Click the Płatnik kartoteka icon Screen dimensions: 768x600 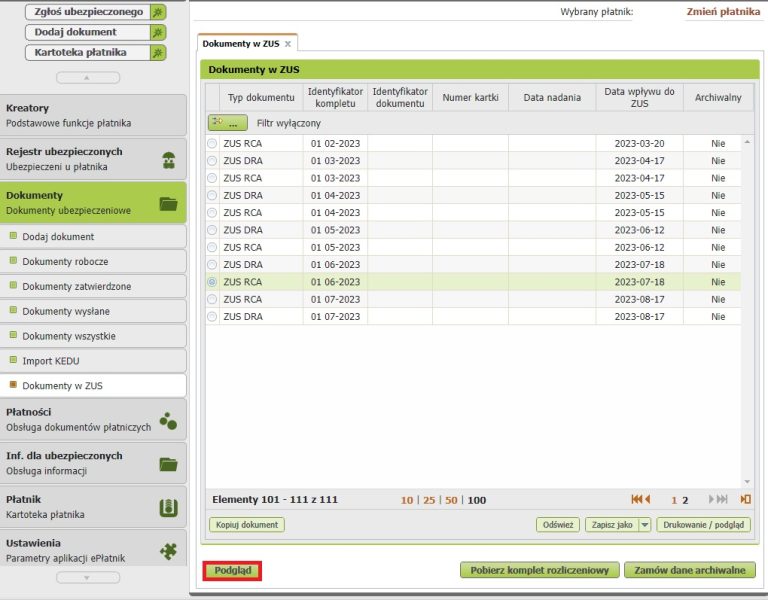pos(168,507)
